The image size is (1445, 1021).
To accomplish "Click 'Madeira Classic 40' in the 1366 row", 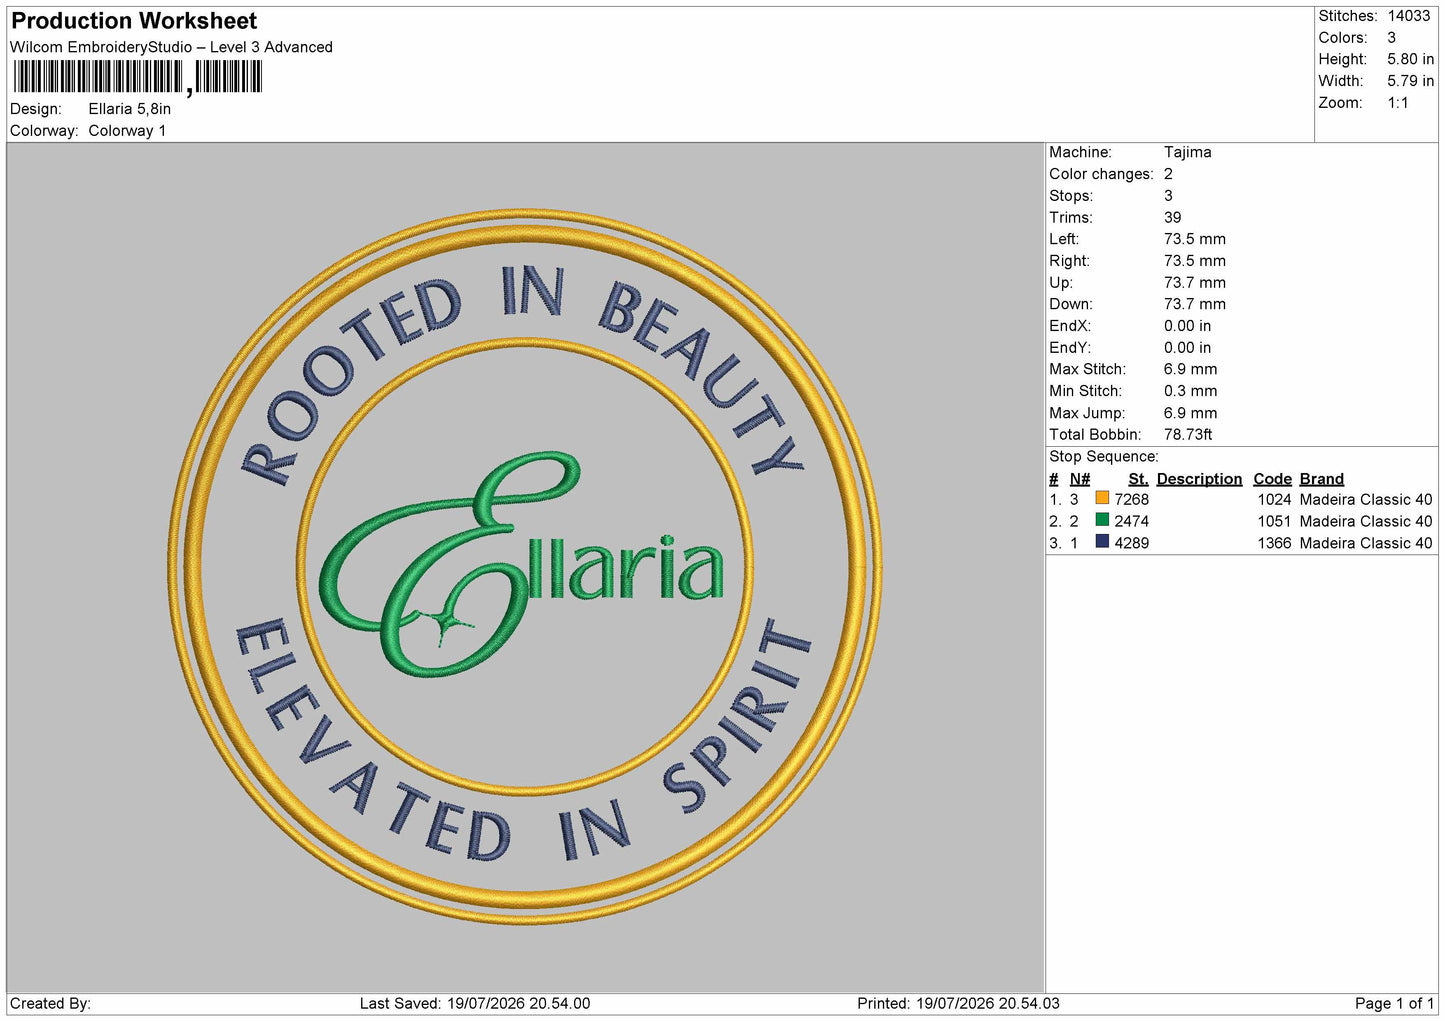I will 1366,543.
